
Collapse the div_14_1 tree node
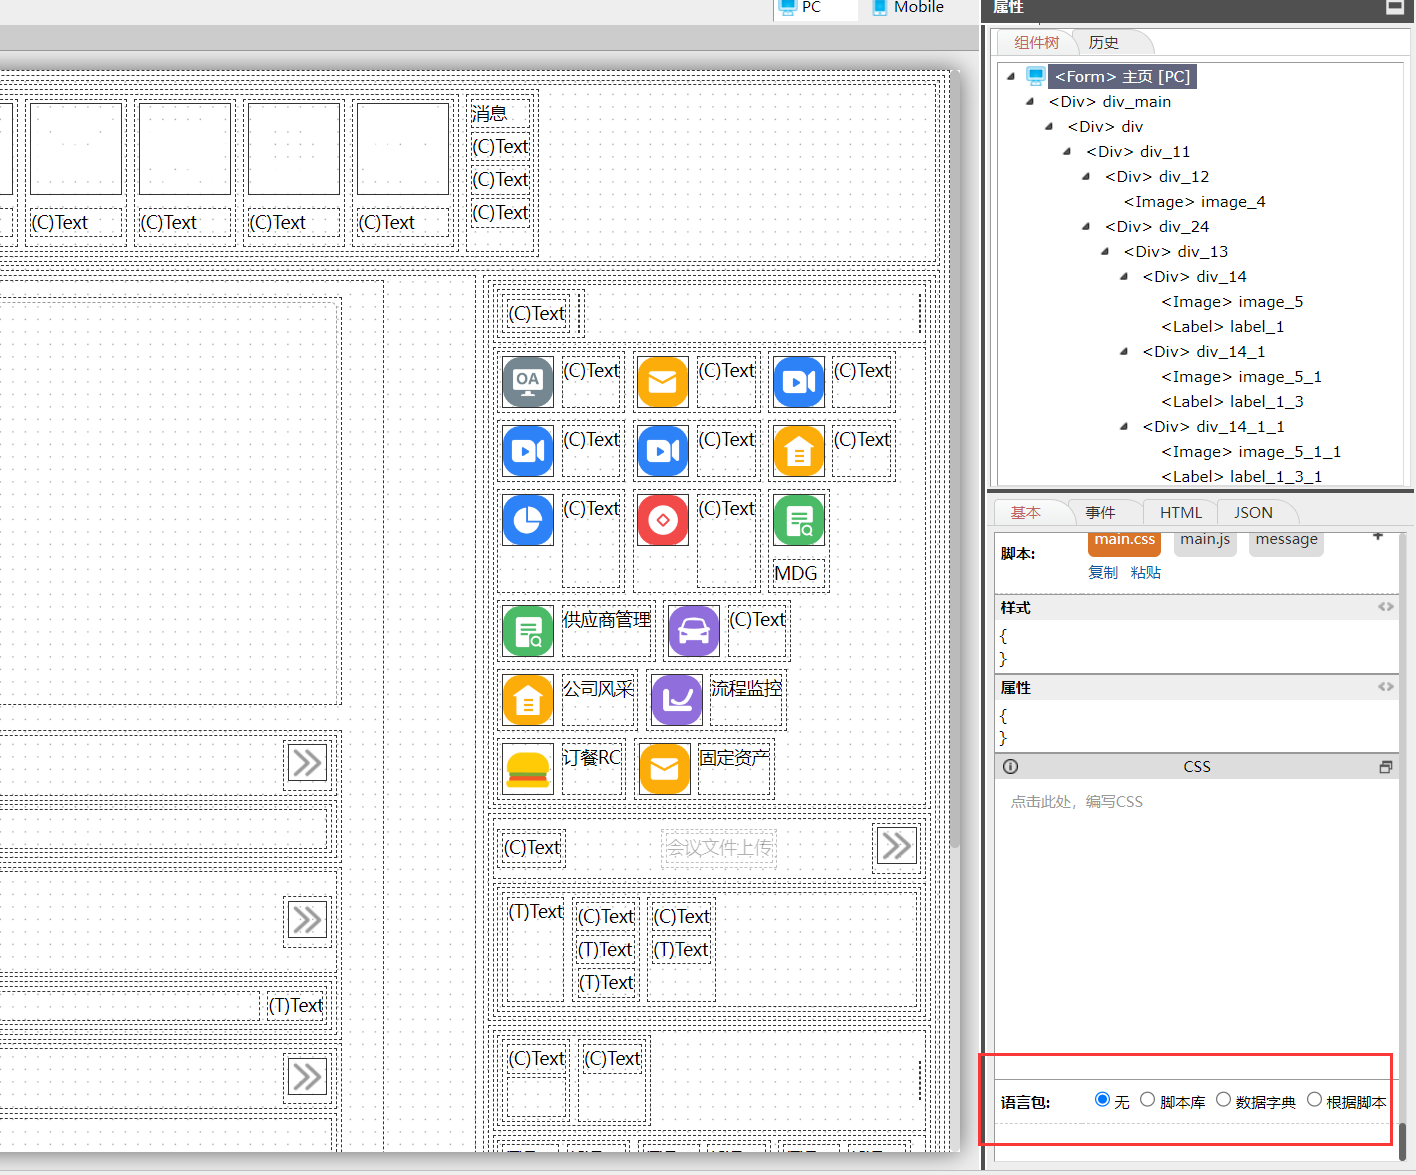point(1125,351)
